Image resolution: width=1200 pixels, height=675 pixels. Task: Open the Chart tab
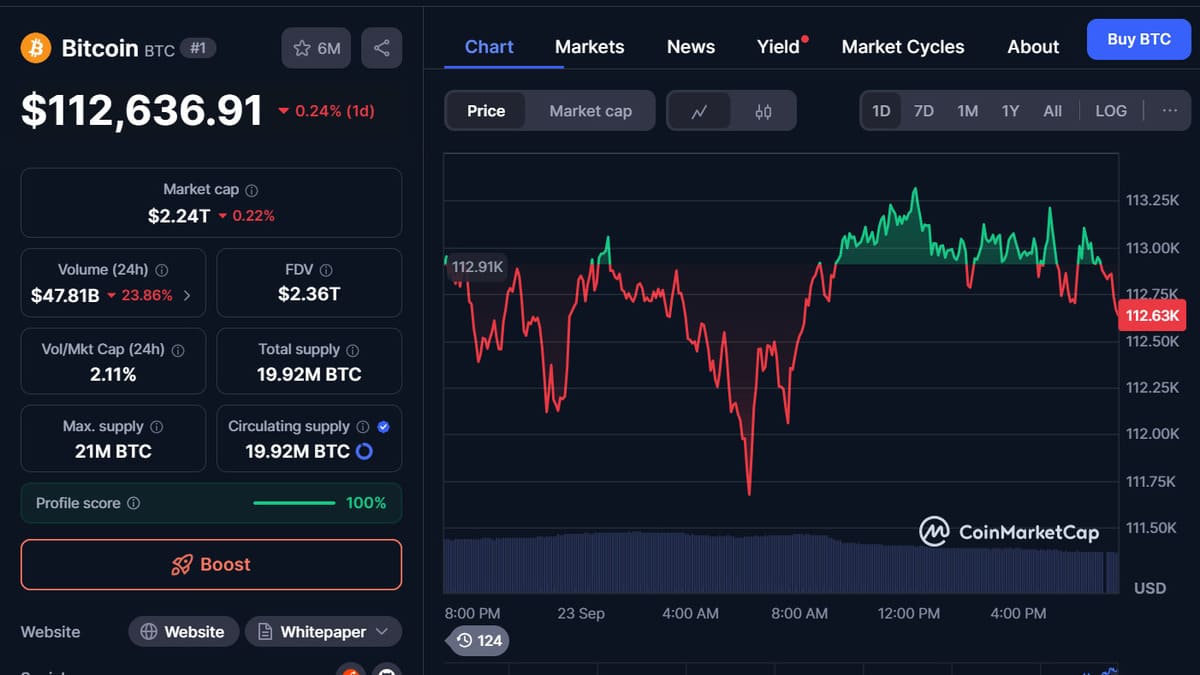click(489, 47)
